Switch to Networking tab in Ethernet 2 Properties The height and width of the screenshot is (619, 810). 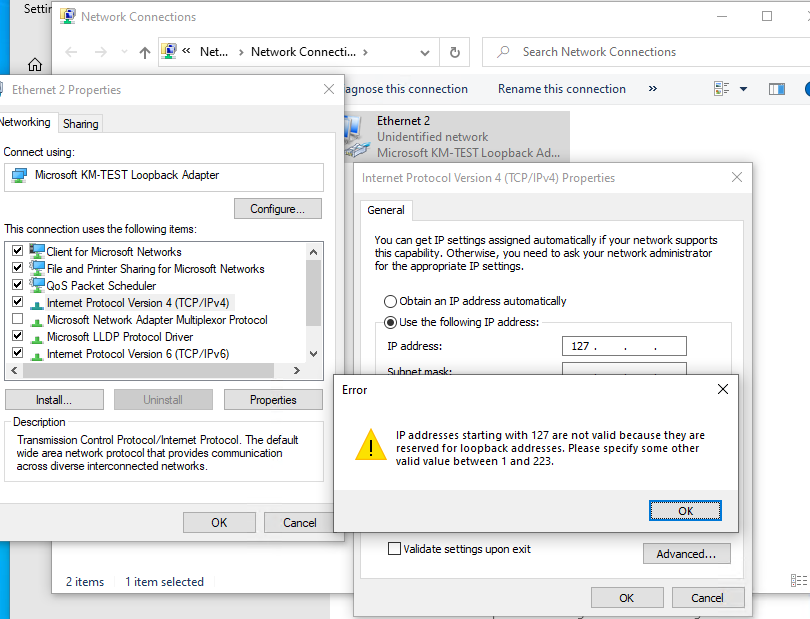[x=25, y=122]
